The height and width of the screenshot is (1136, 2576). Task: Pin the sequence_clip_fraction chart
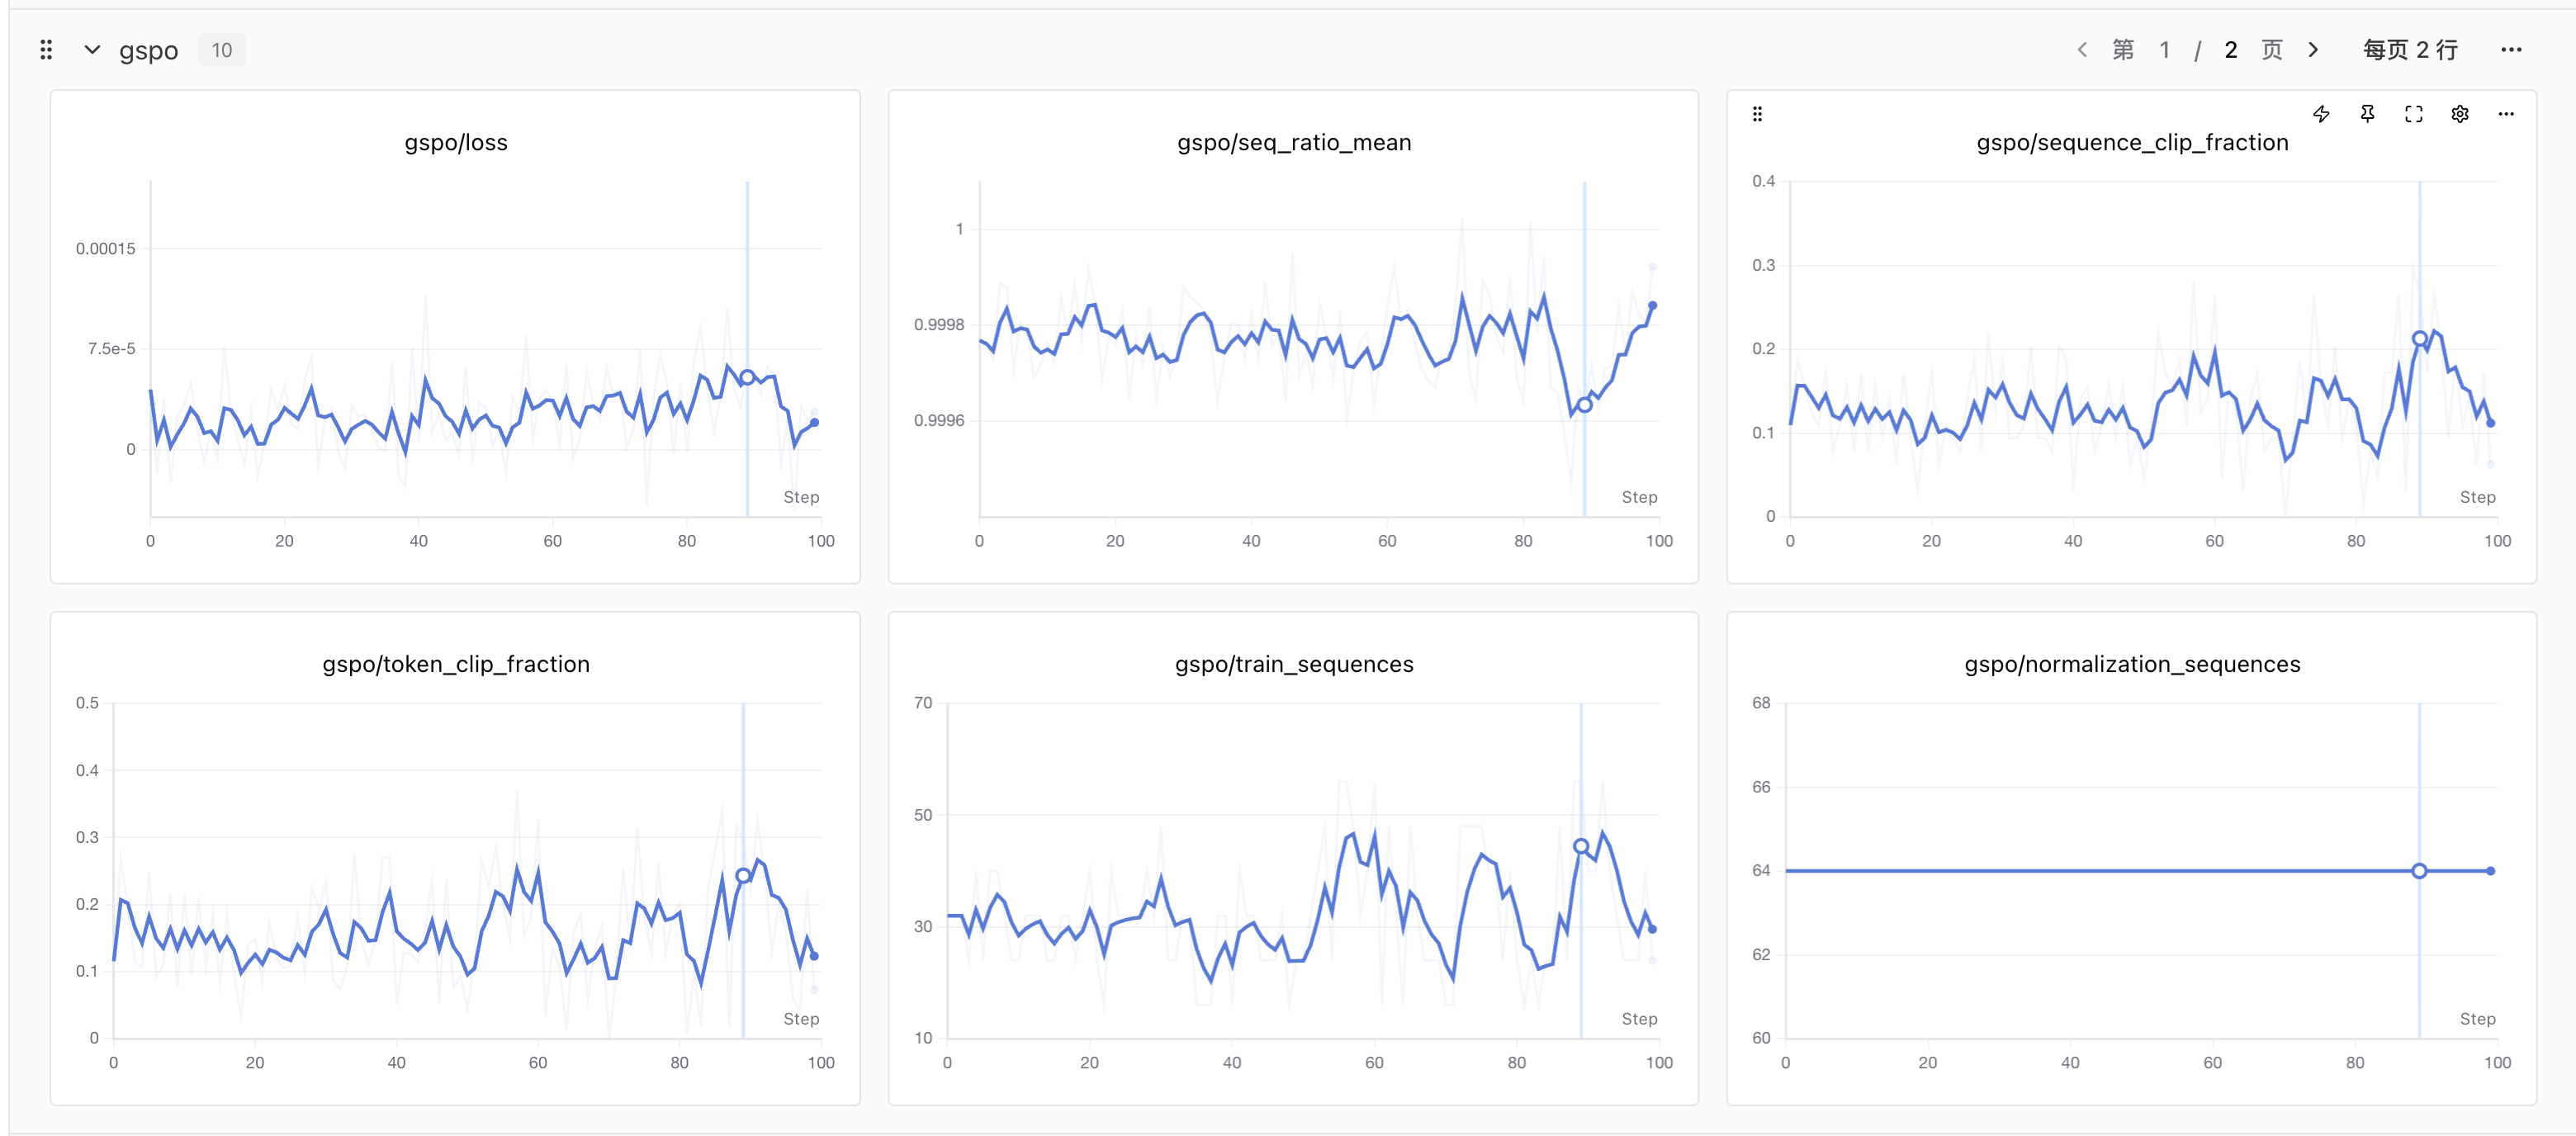coord(2368,114)
